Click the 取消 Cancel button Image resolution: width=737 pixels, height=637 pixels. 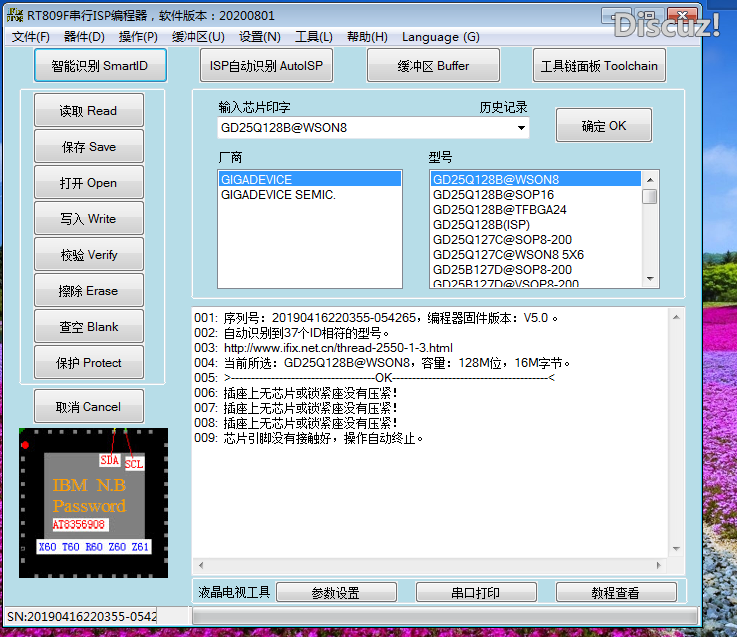(88, 406)
